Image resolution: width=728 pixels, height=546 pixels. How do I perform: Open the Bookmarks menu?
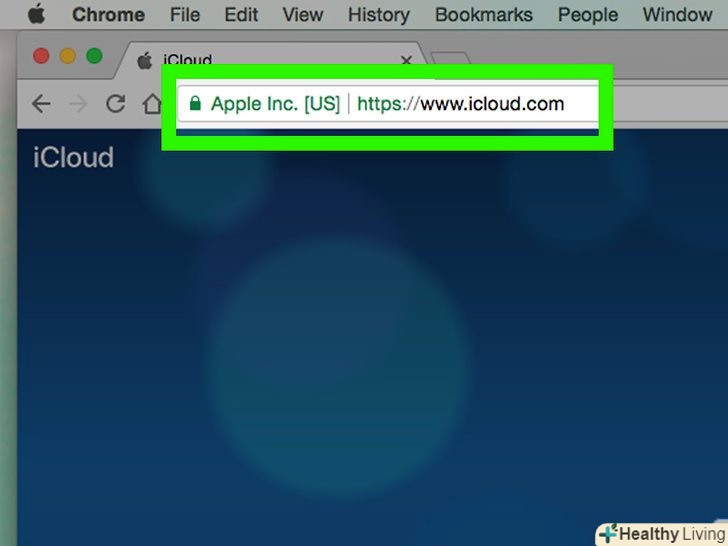[x=484, y=15]
